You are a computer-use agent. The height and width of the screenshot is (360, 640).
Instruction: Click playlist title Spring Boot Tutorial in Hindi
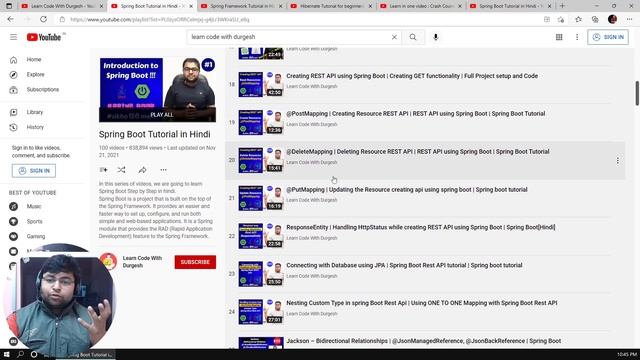[155, 134]
